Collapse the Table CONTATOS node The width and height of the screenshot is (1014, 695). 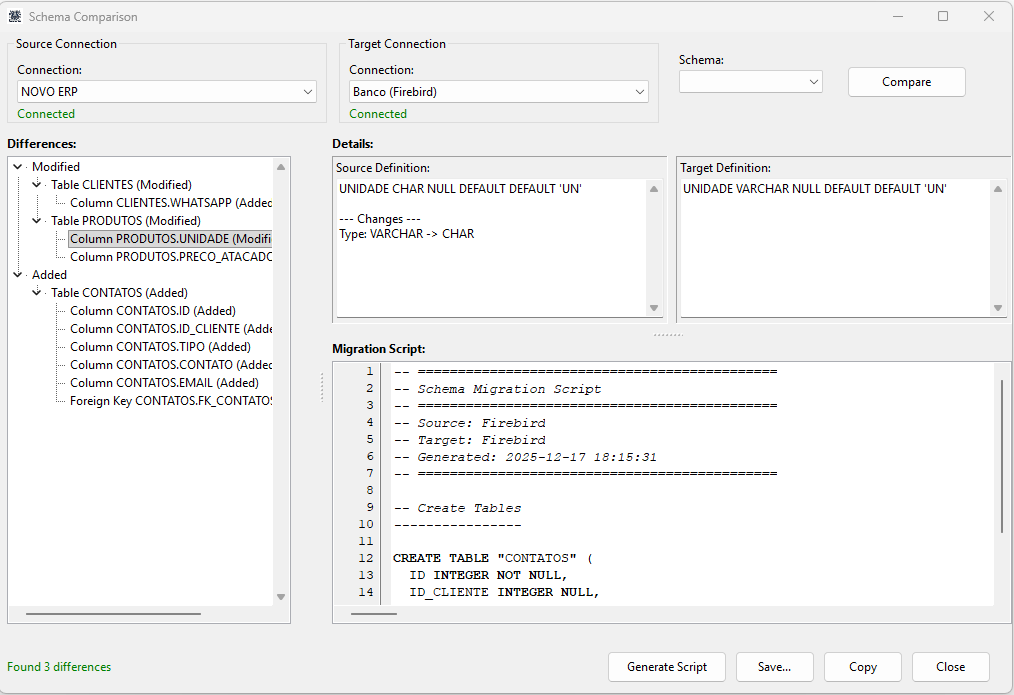[x=37, y=293]
